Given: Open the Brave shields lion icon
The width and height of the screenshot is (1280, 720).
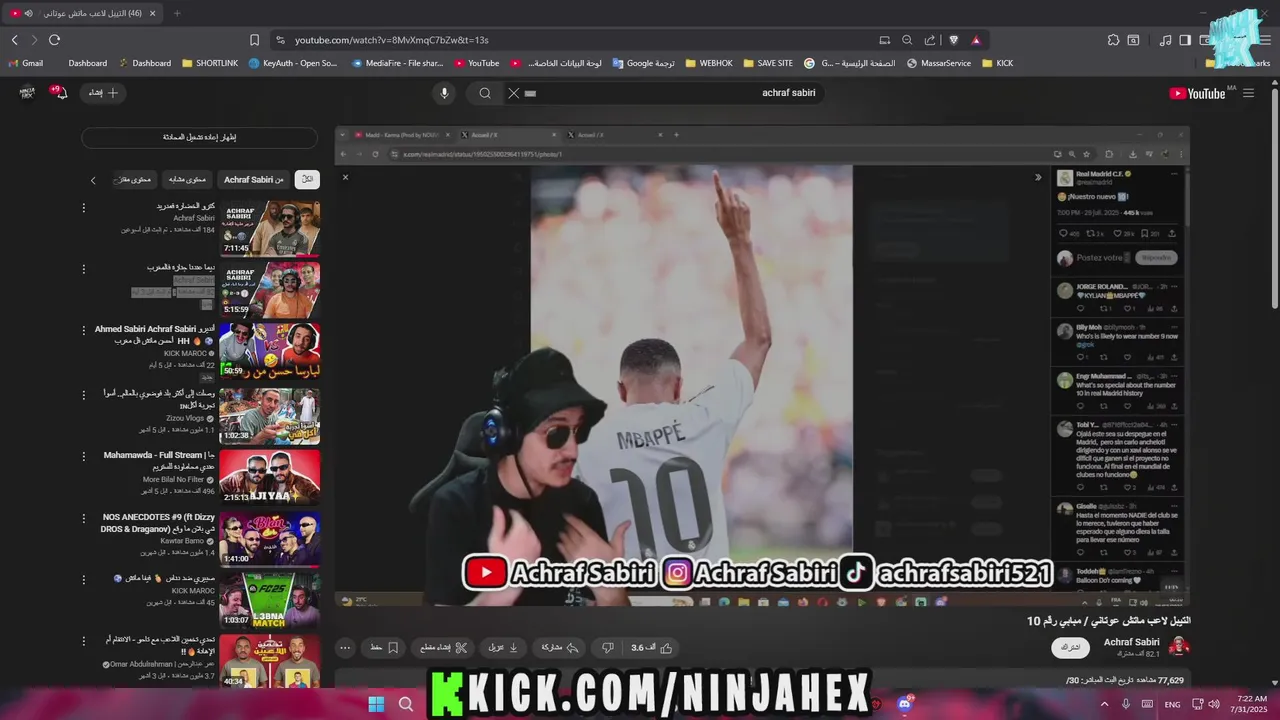Looking at the screenshot, I should (953, 40).
